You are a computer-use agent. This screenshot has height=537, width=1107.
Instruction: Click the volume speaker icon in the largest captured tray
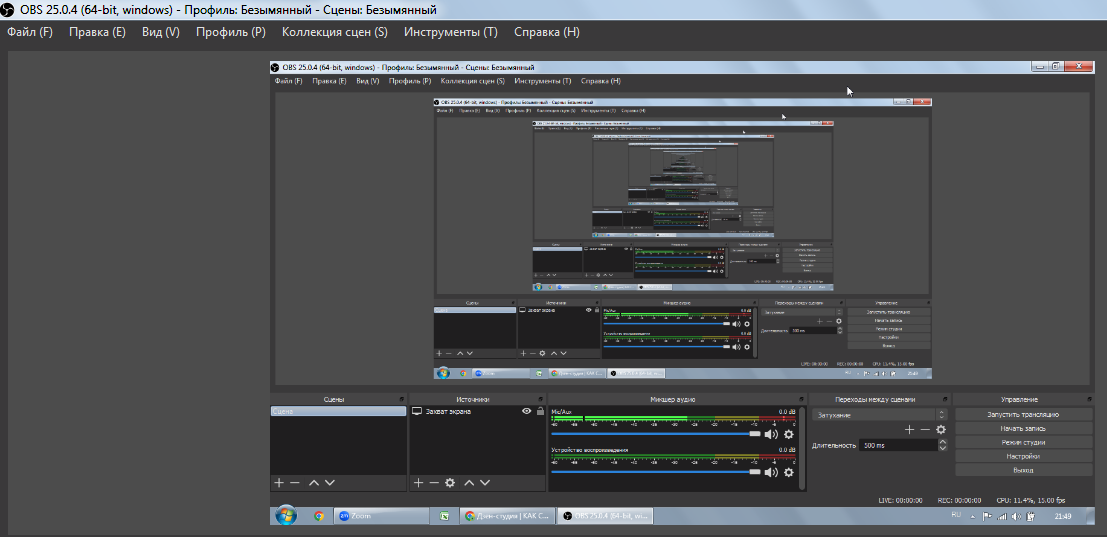[x=1015, y=517]
